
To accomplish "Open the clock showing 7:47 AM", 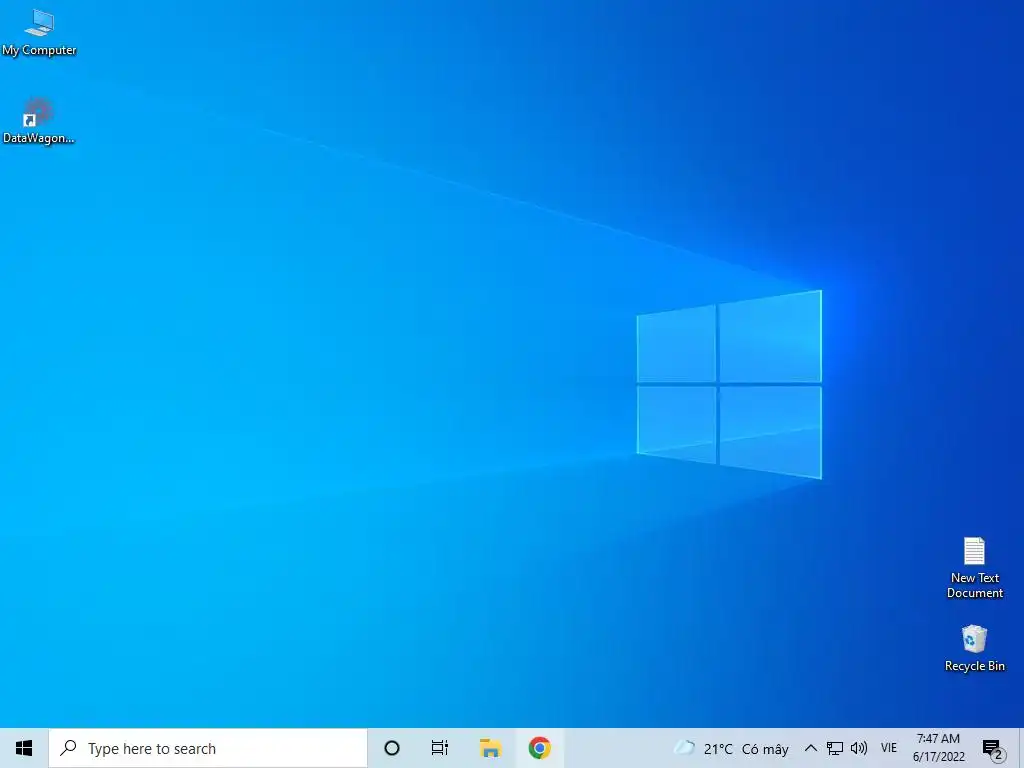I will (x=938, y=748).
